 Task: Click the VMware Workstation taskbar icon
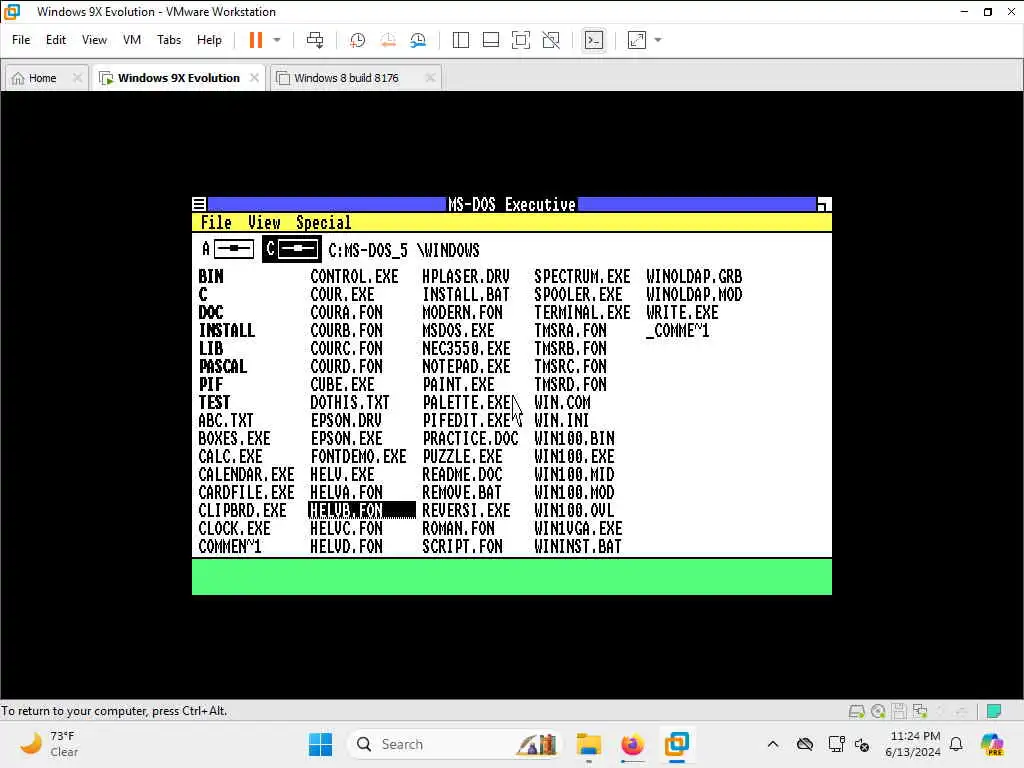(677, 744)
